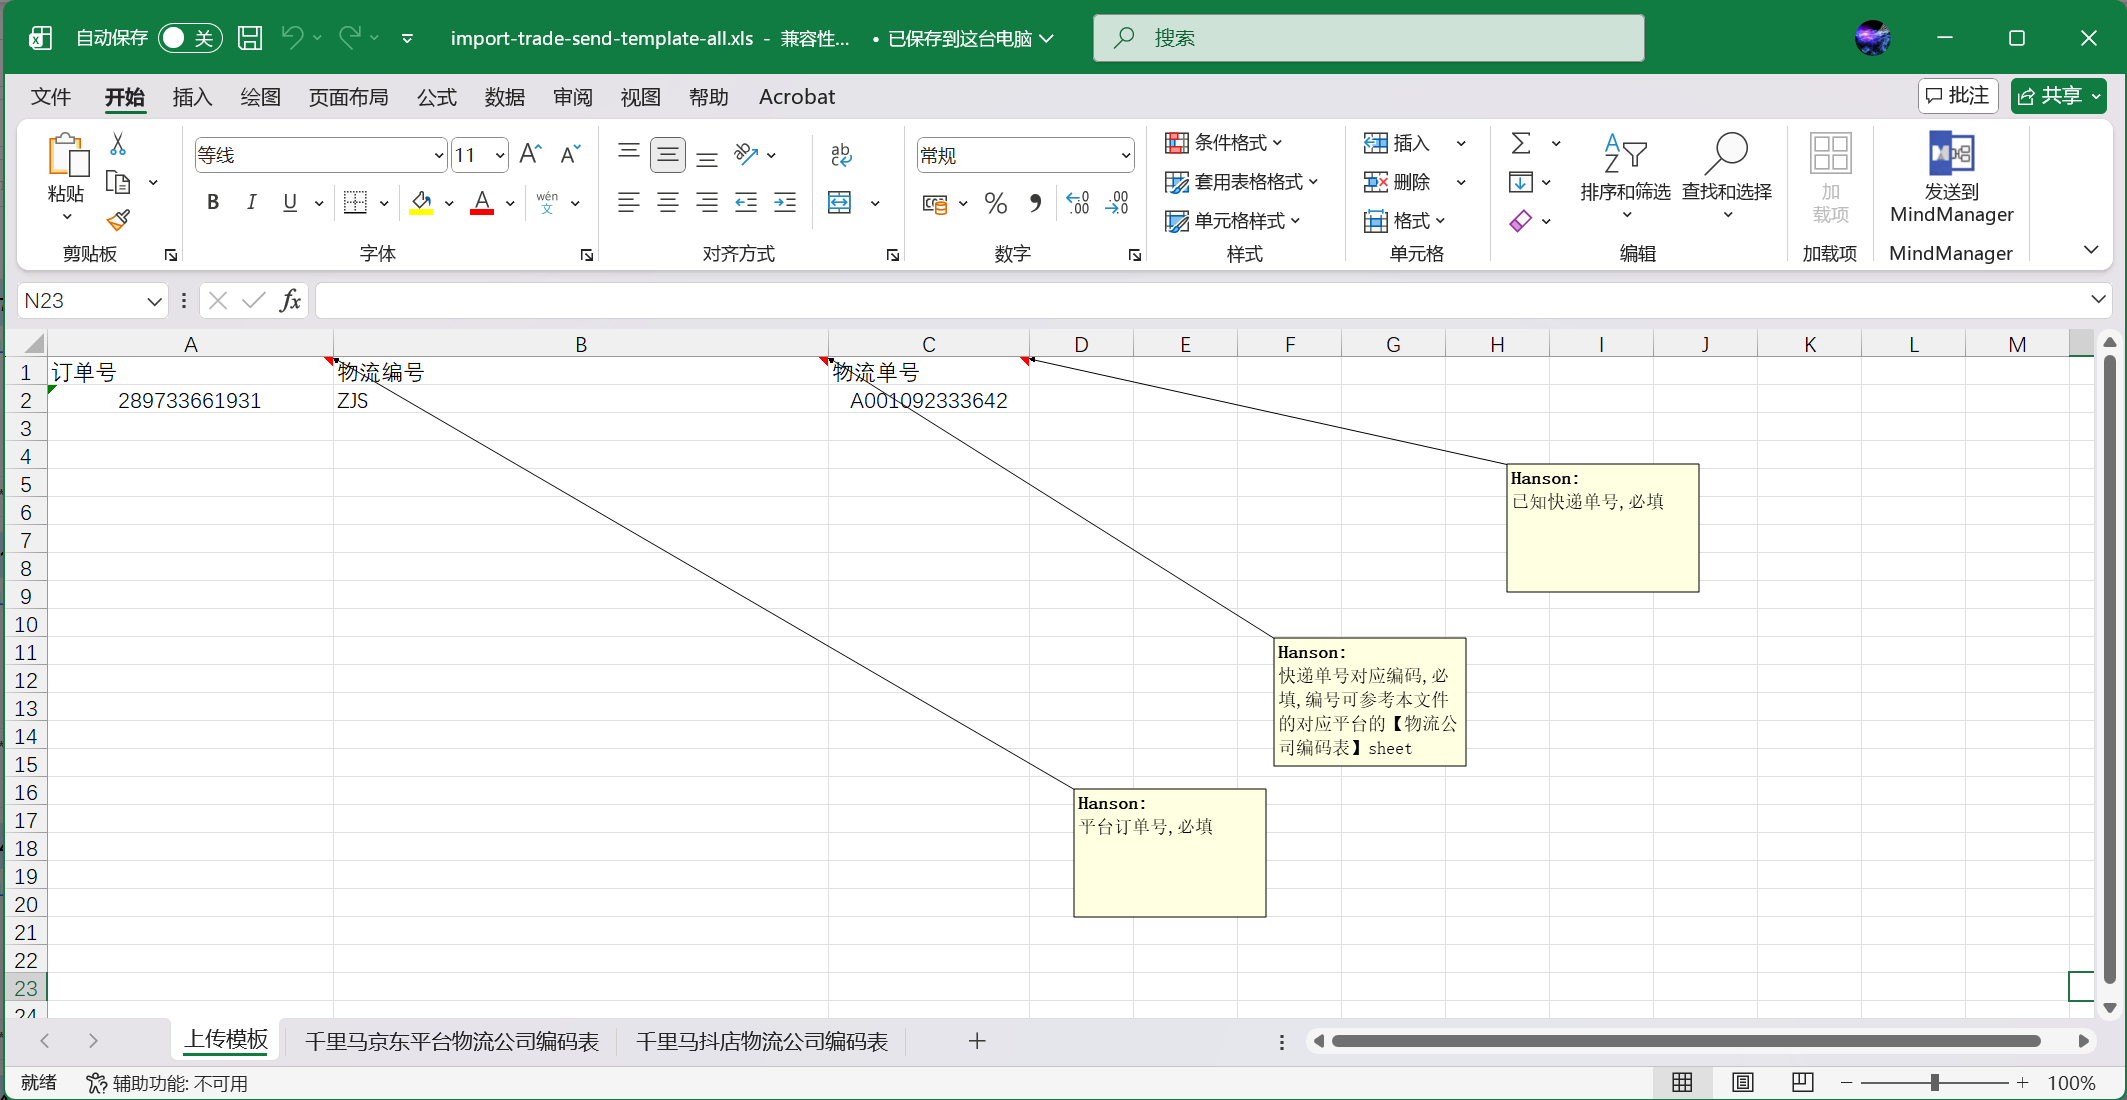
Task: Toggle the AutoSave switch
Action: click(189, 38)
